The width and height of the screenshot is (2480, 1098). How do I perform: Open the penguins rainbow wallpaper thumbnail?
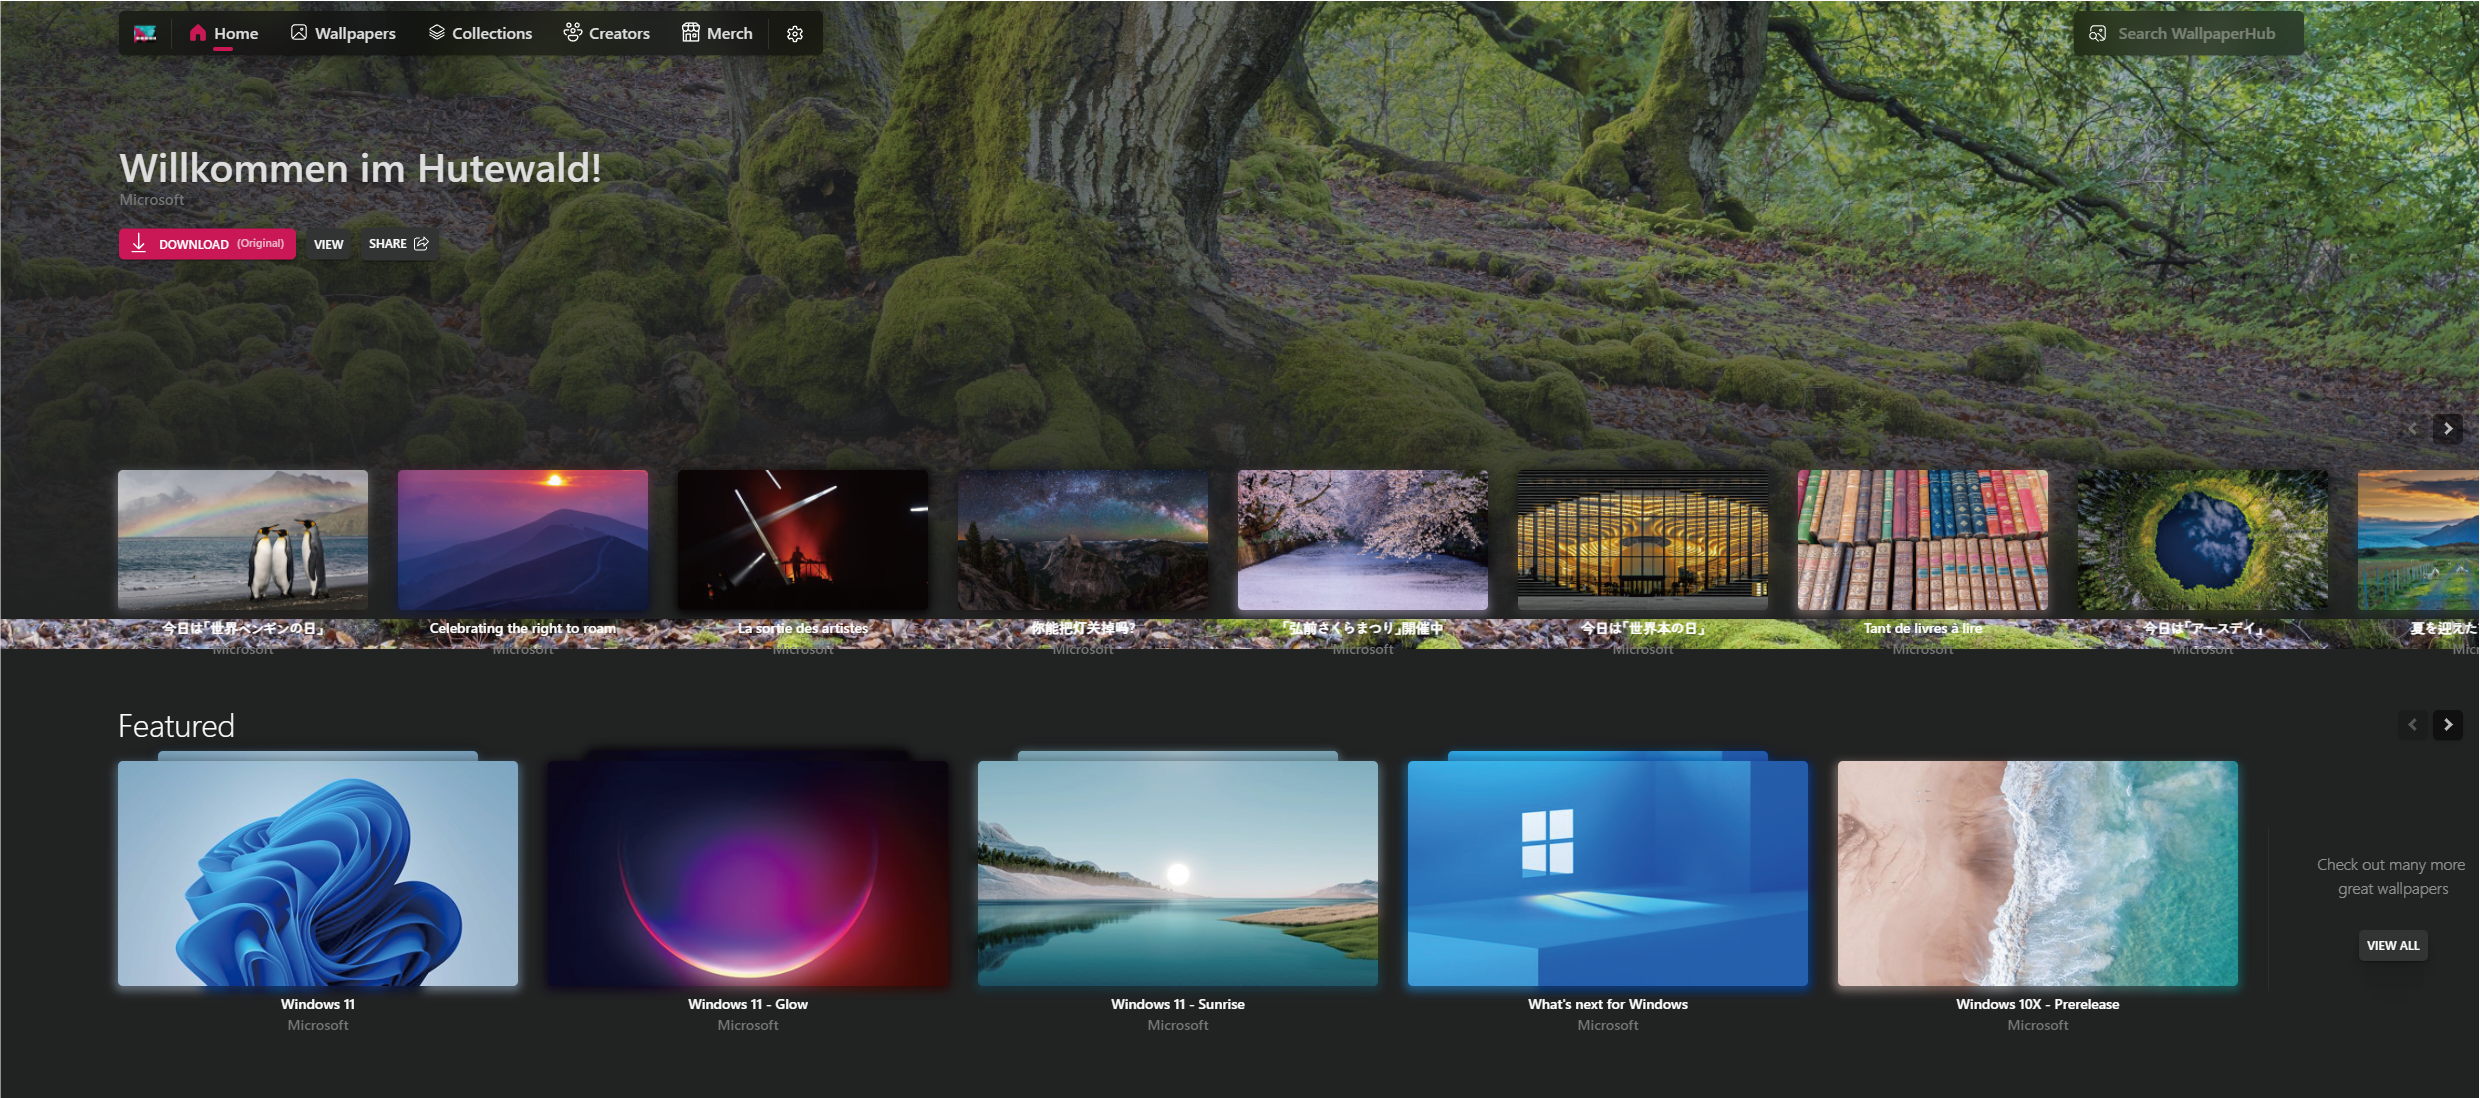(x=243, y=540)
